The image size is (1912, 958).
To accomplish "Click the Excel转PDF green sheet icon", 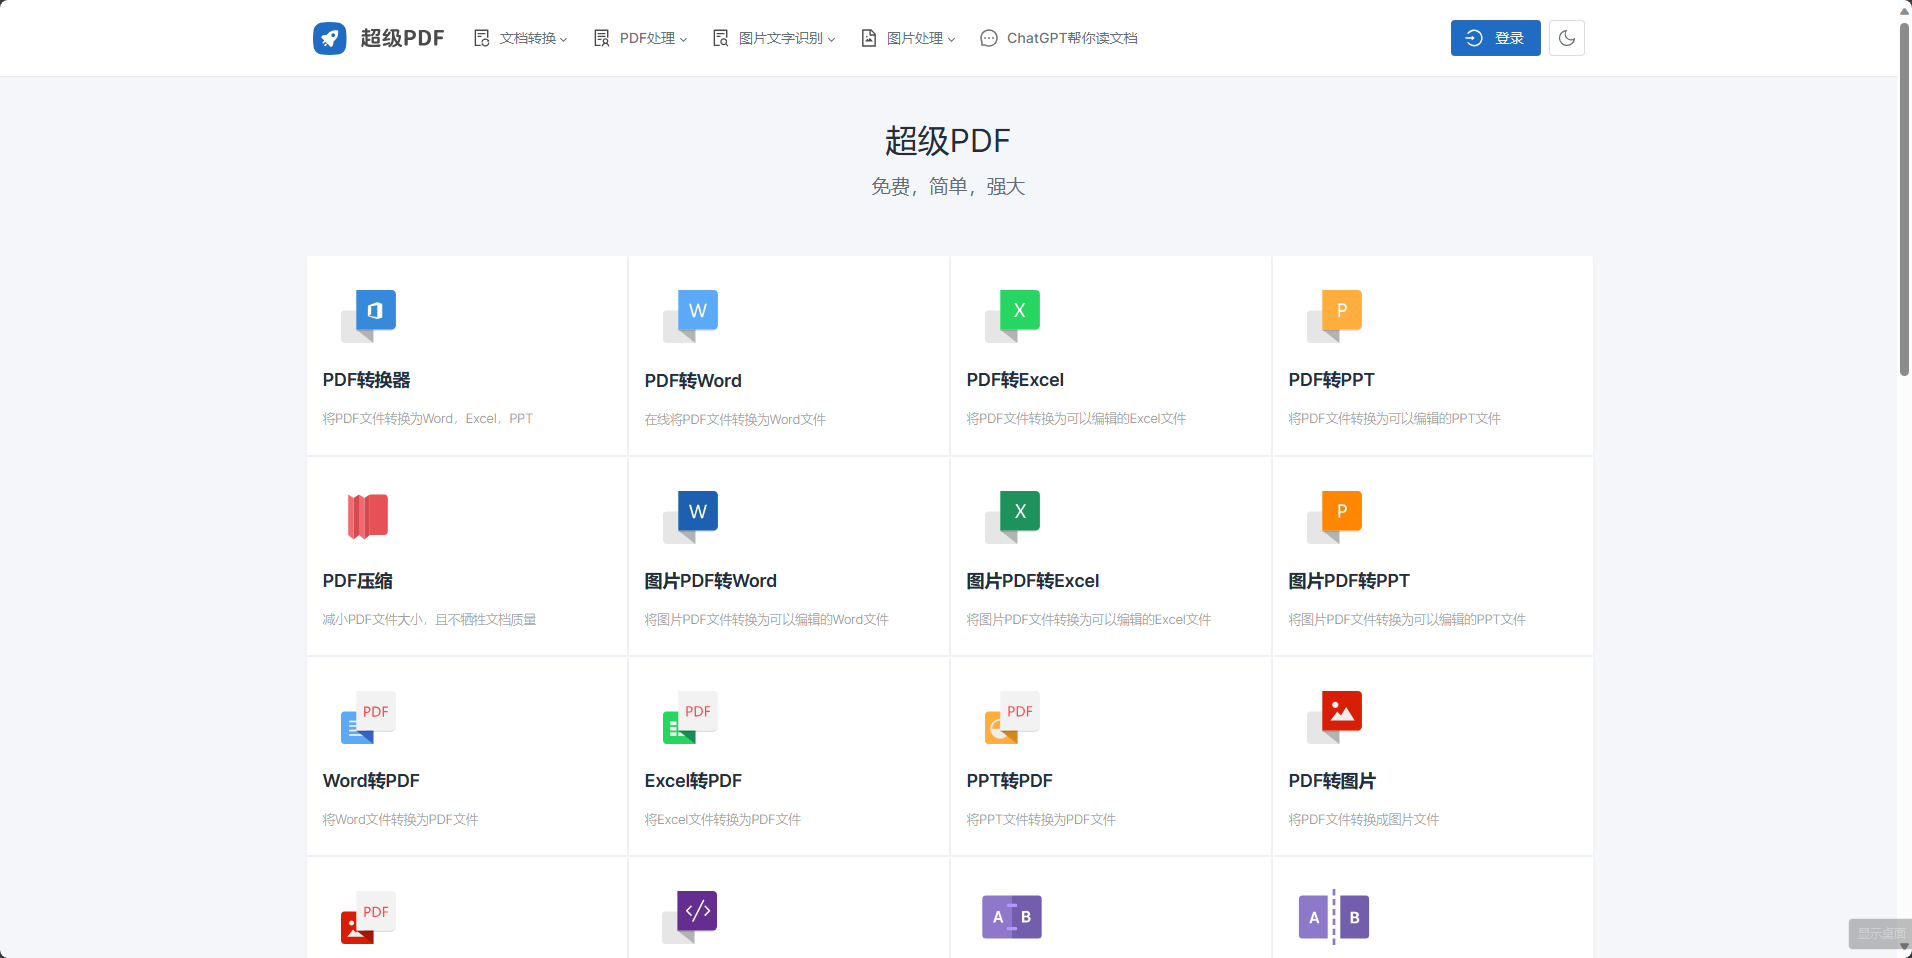I will click(x=691, y=716).
